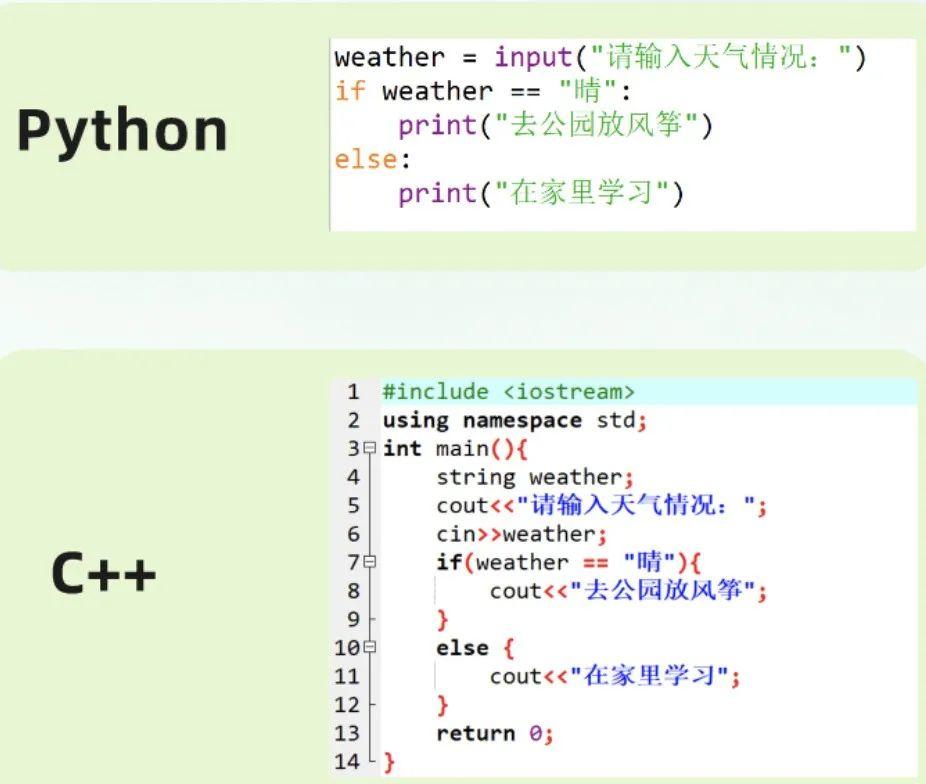Click the closing brace on line 14

point(389,762)
